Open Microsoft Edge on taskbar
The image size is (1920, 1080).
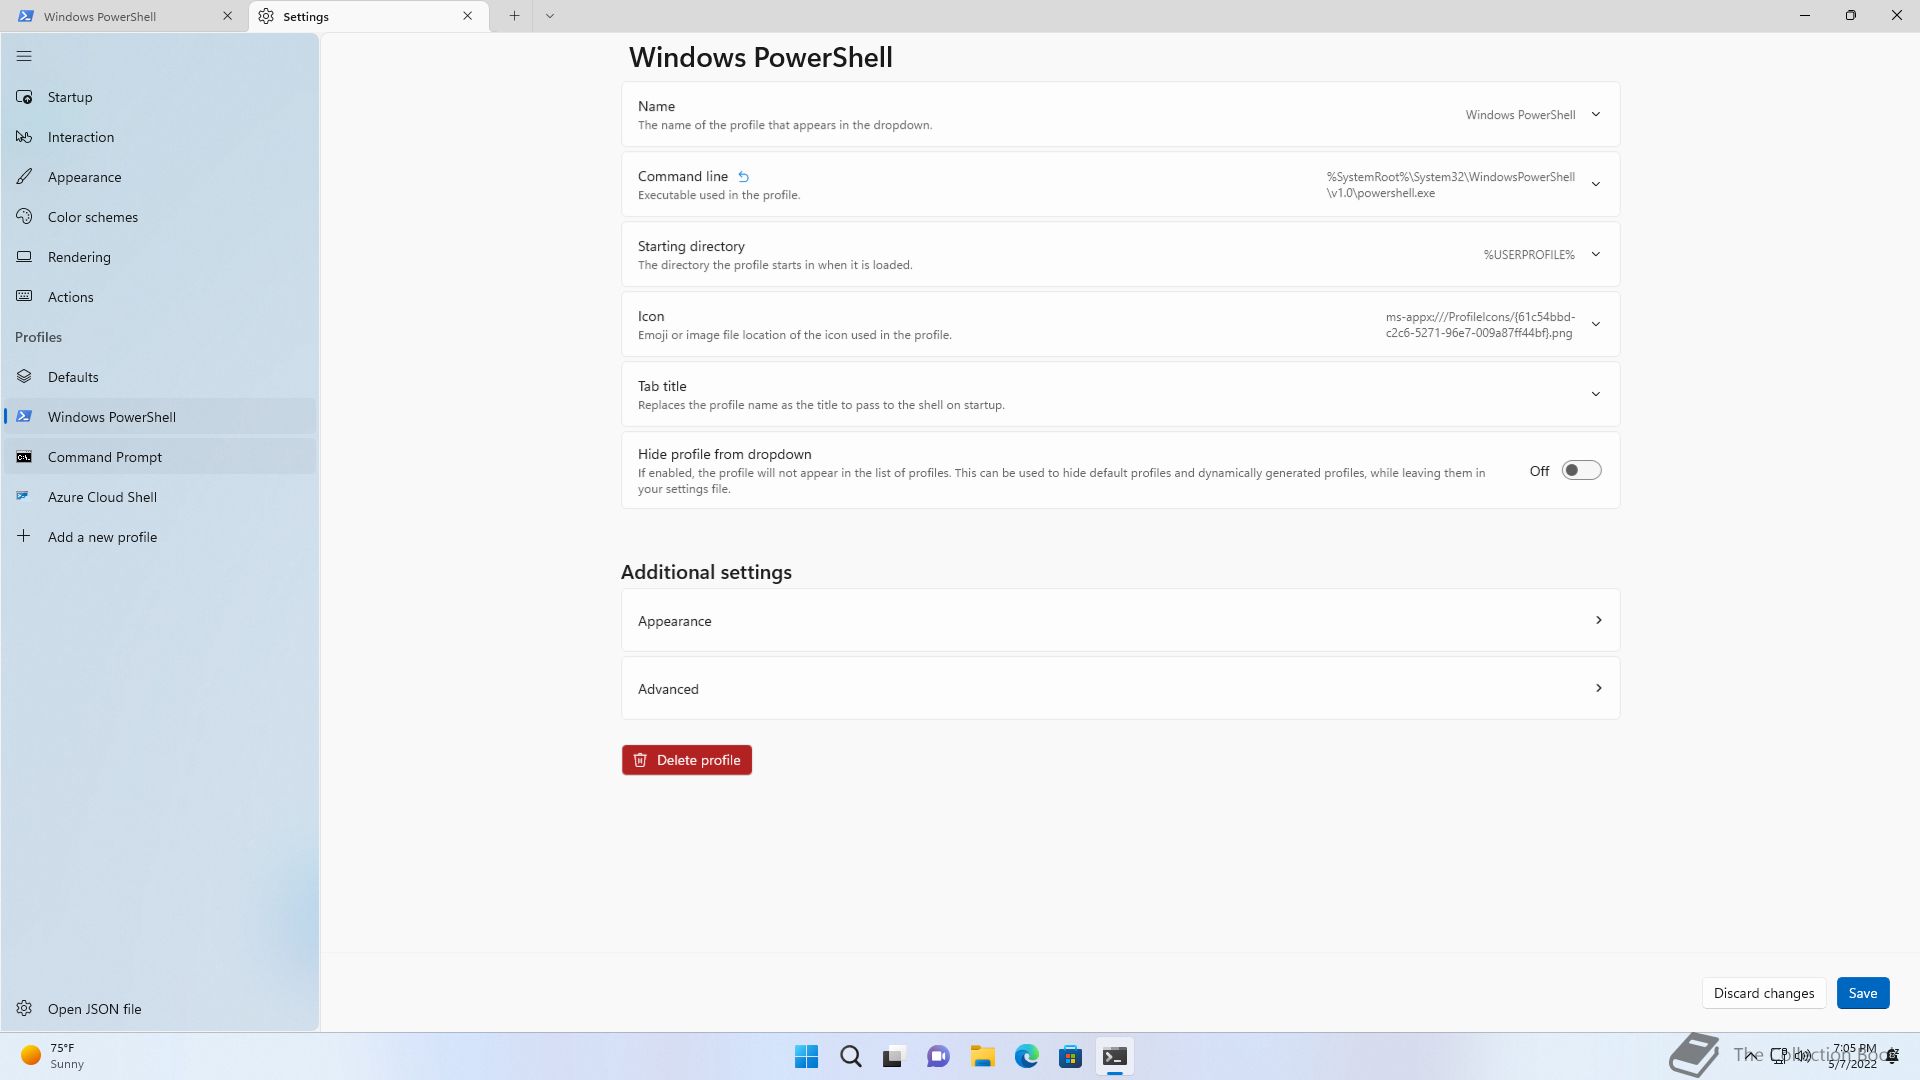pyautogui.click(x=1026, y=1056)
